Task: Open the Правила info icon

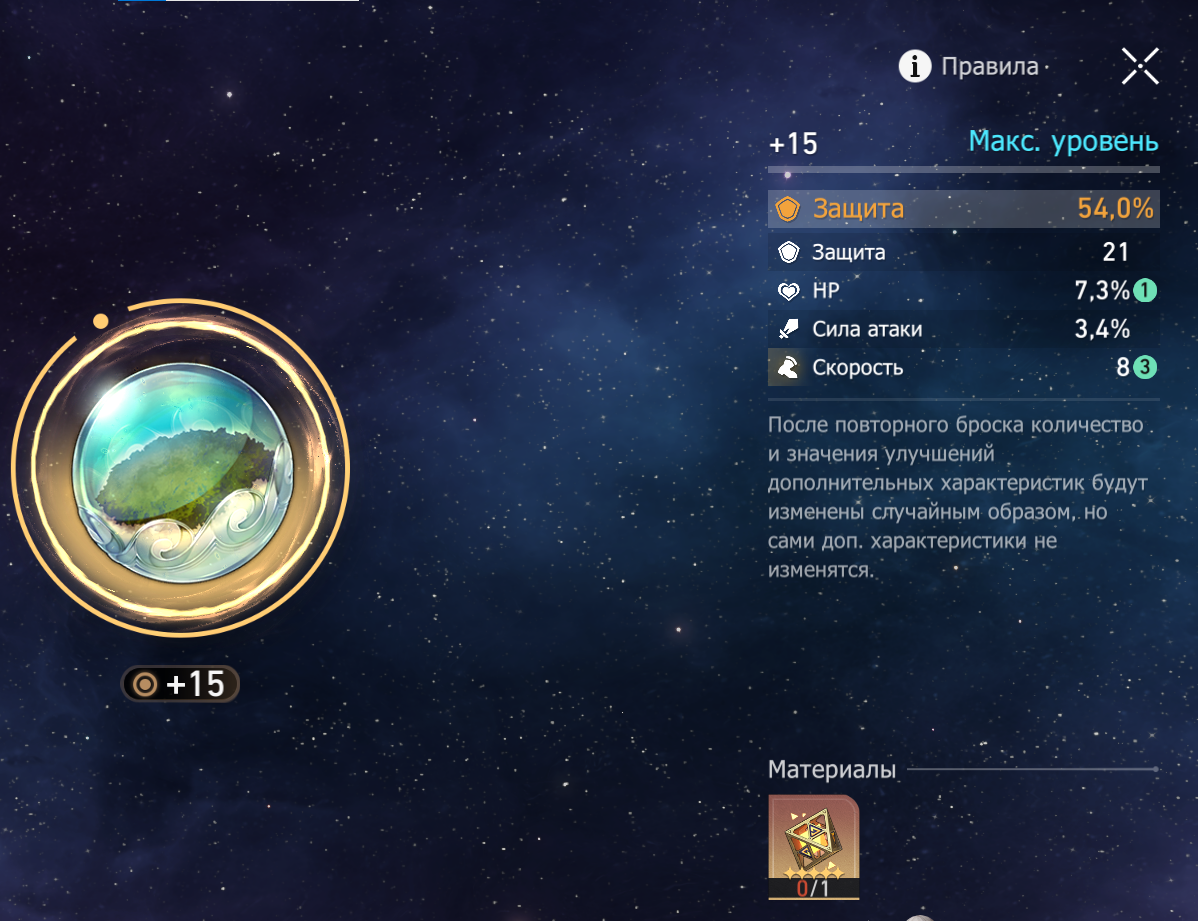Action: tap(914, 66)
